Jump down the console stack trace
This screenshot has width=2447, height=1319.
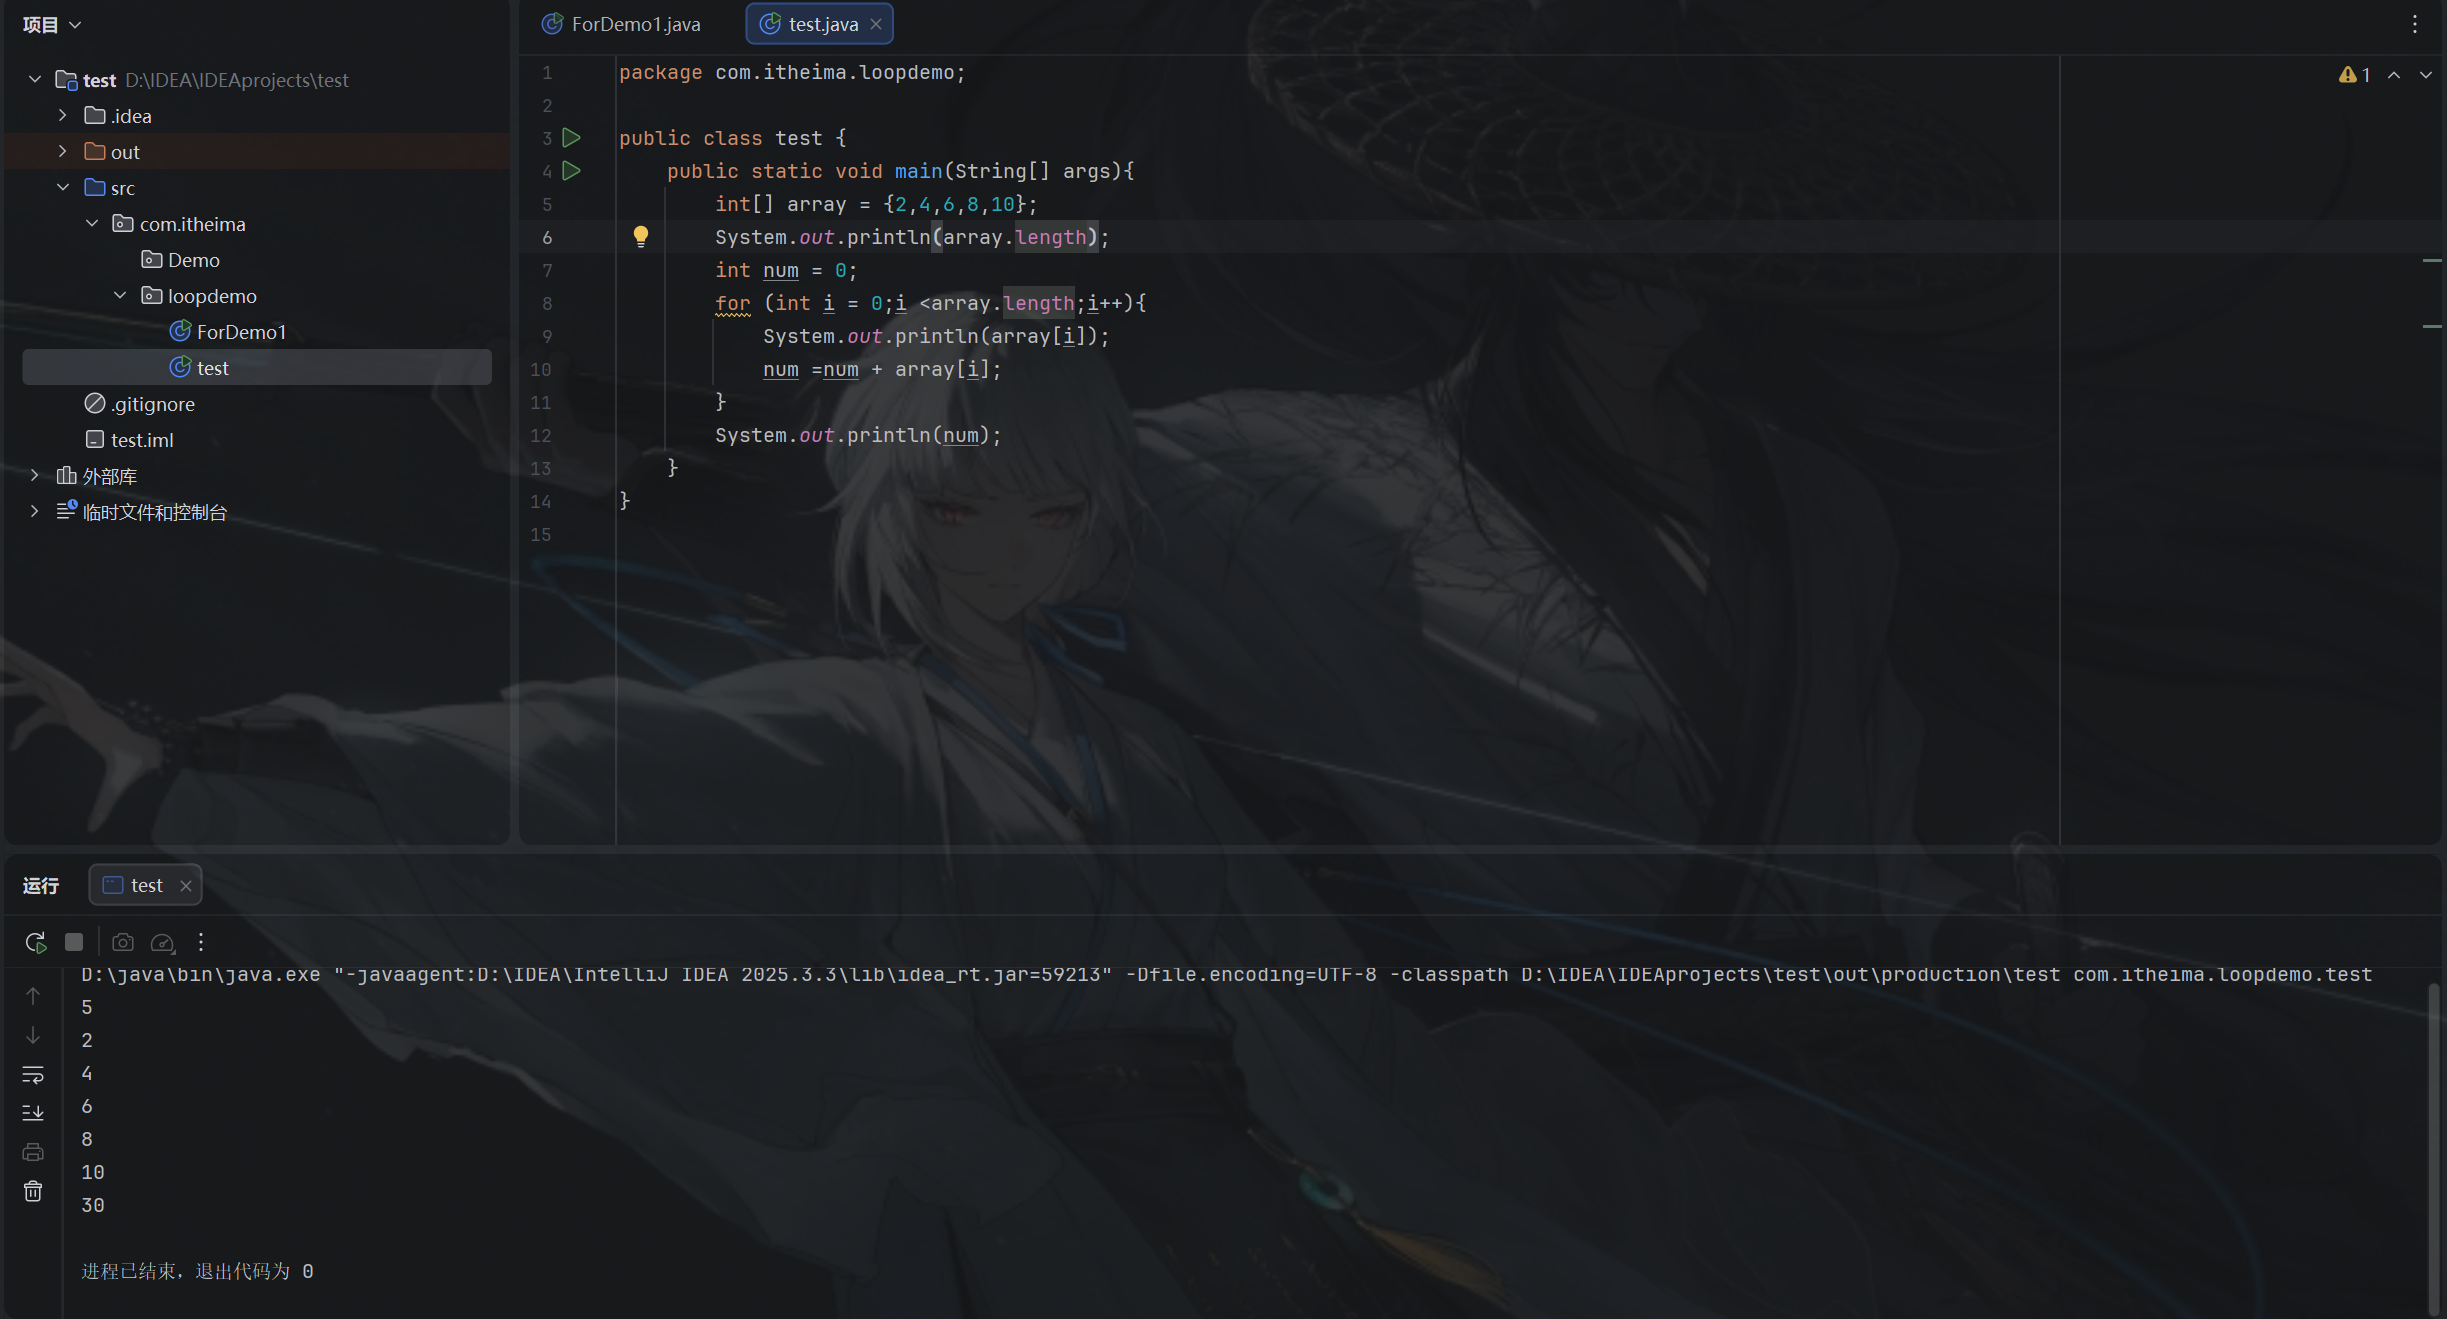[33, 1035]
